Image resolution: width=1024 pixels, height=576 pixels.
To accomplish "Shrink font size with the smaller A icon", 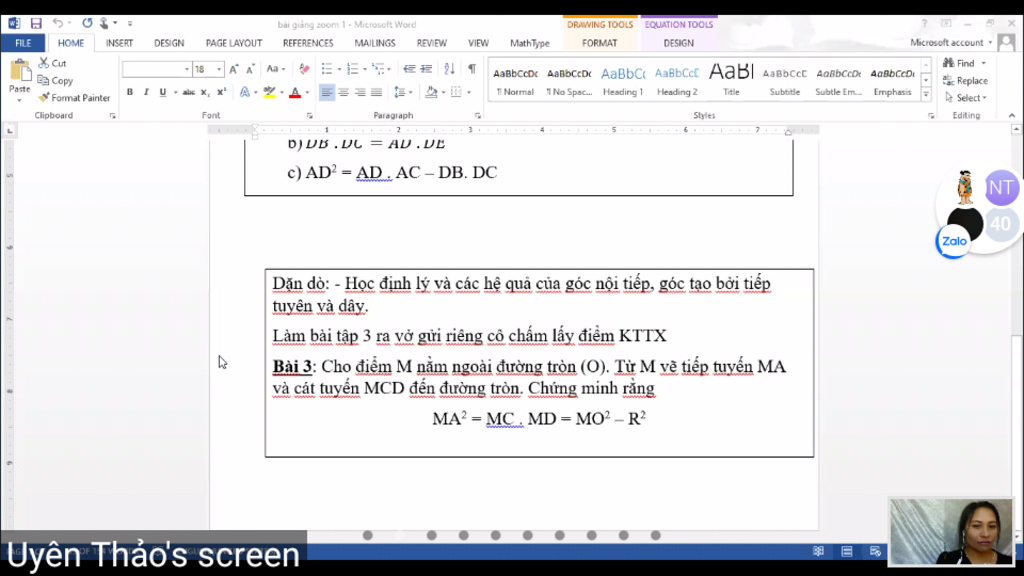I will coord(250,69).
